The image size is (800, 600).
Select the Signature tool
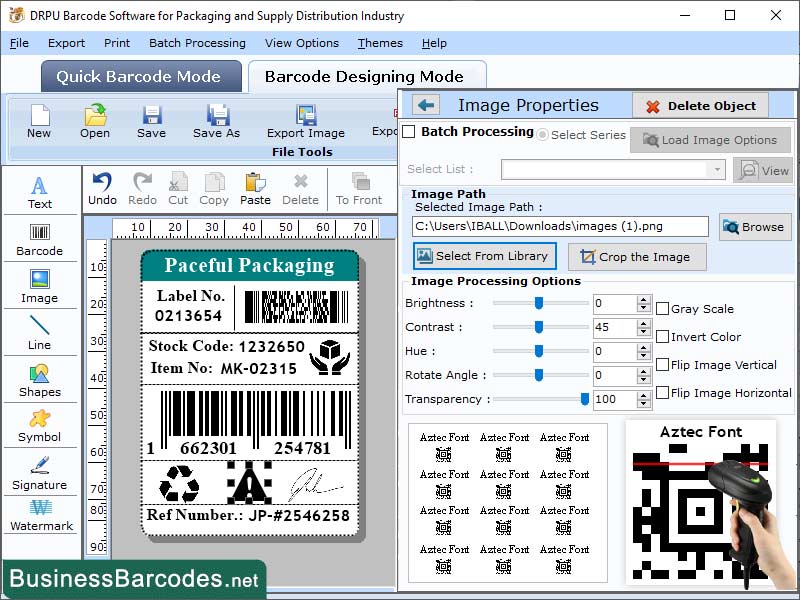[x=40, y=477]
